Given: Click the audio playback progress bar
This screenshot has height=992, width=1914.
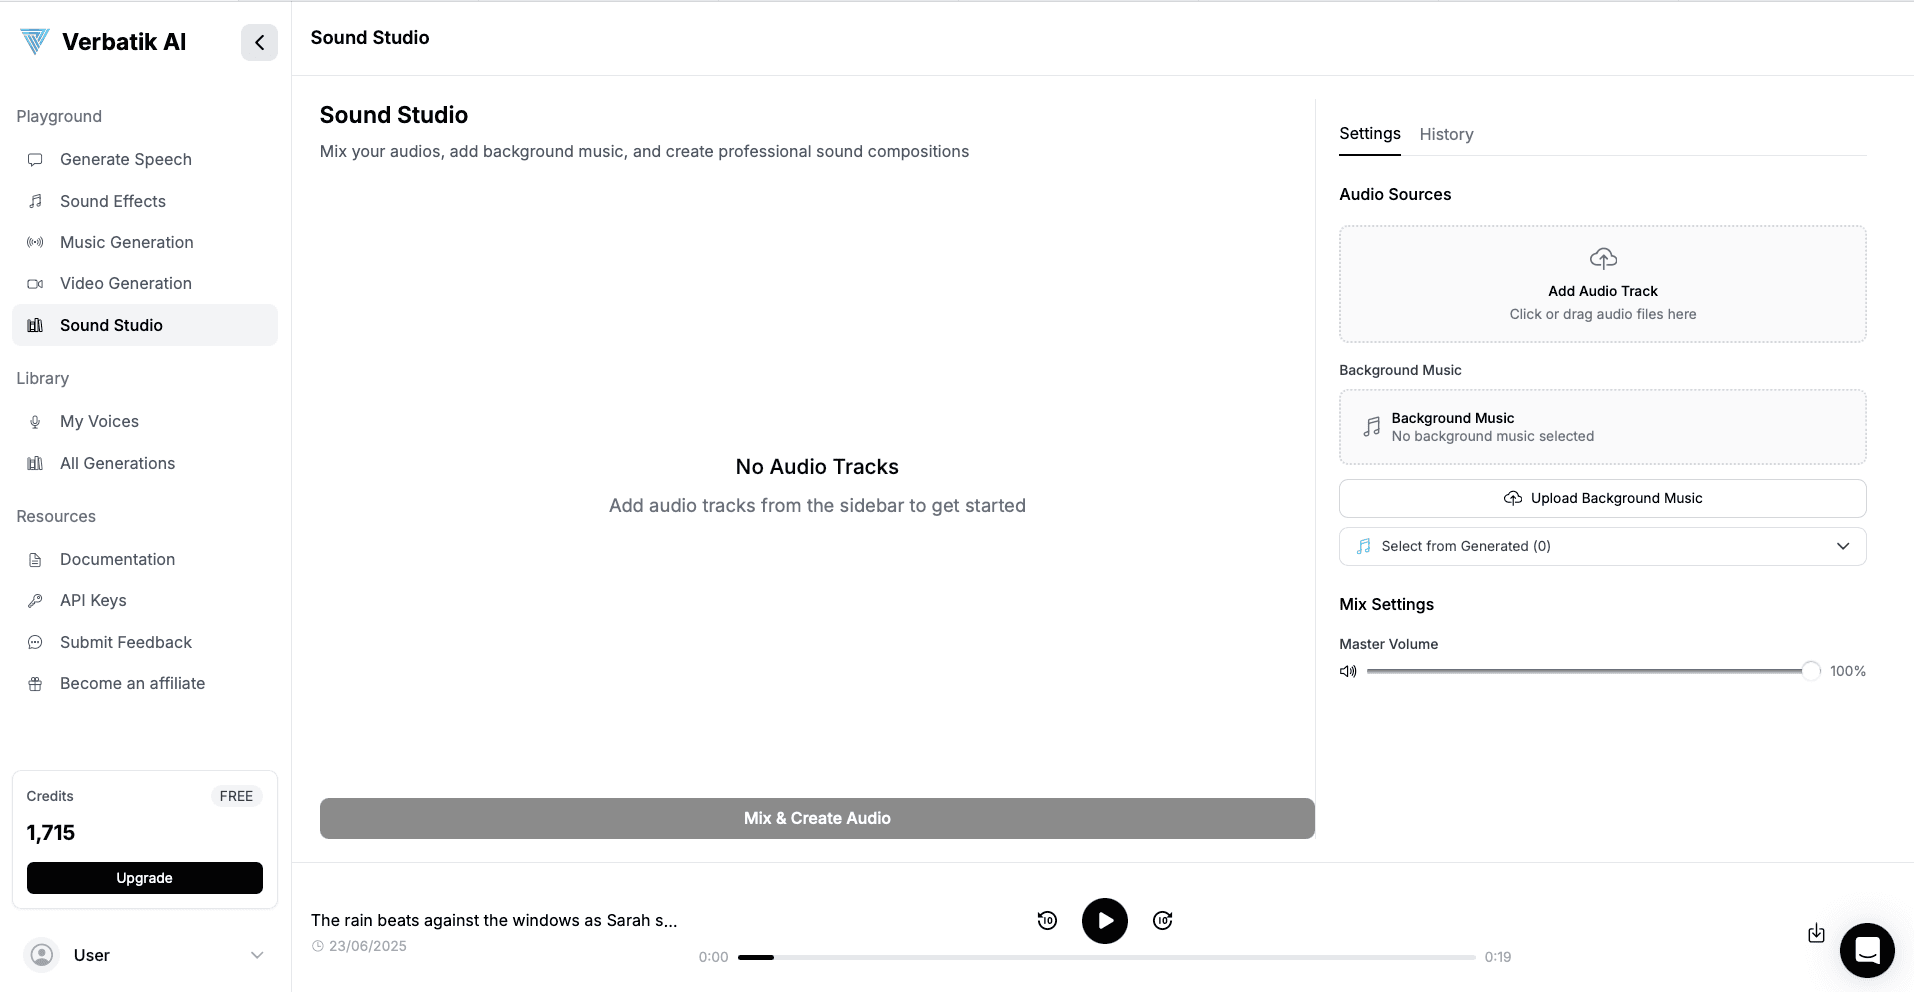Looking at the screenshot, I should click(x=1105, y=957).
